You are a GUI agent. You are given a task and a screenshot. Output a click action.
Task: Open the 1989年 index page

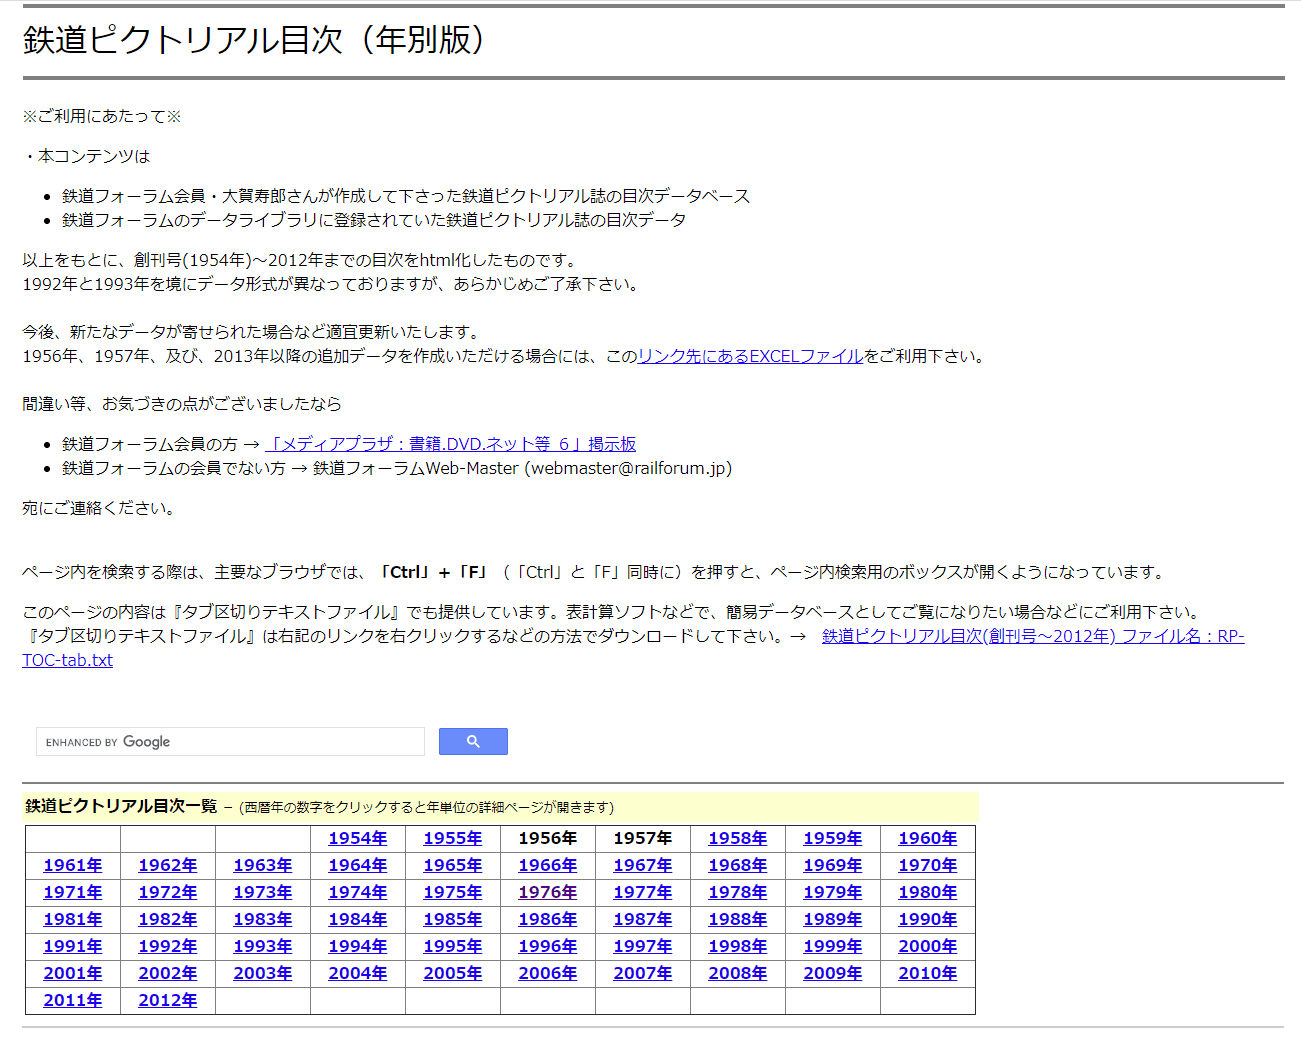[833, 919]
